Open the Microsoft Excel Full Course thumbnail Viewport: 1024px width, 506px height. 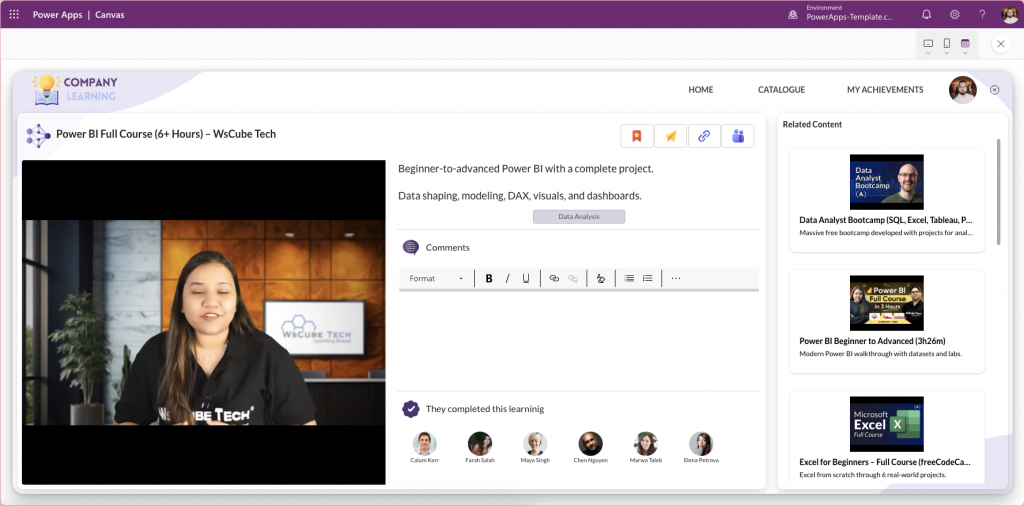click(887, 424)
